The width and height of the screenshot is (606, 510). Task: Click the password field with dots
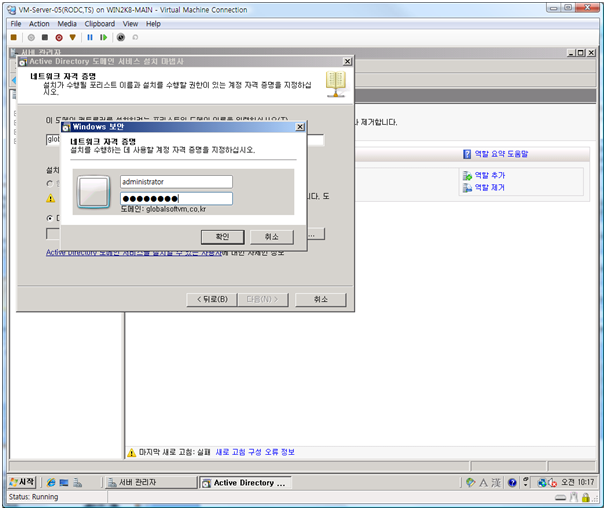click(x=176, y=199)
